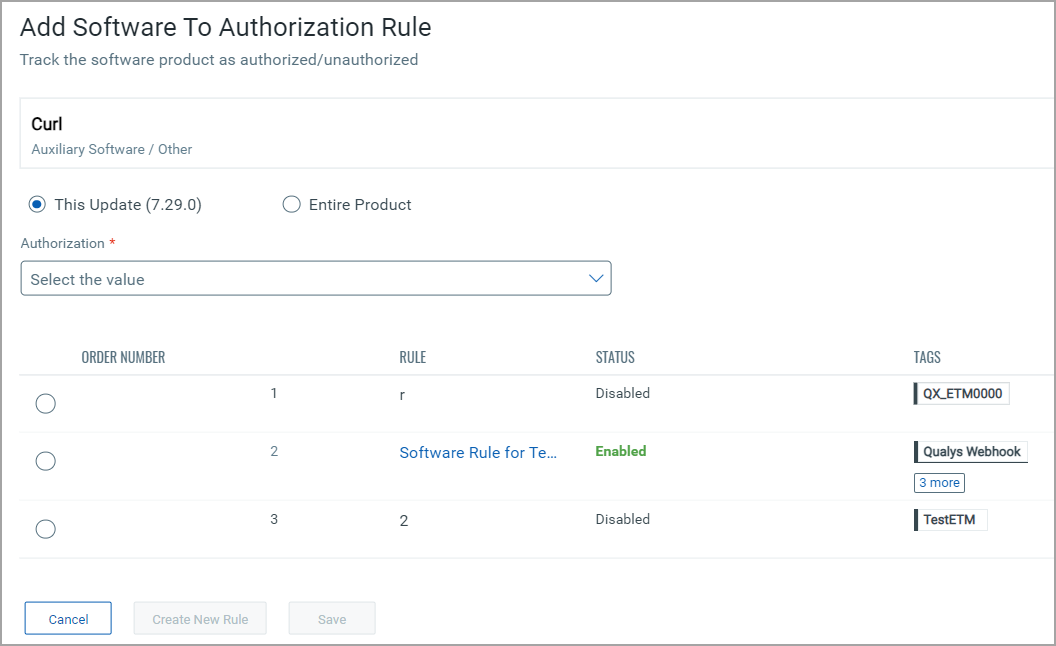Choose the Entire Product option
This screenshot has height=646, width=1056.
[x=292, y=205]
